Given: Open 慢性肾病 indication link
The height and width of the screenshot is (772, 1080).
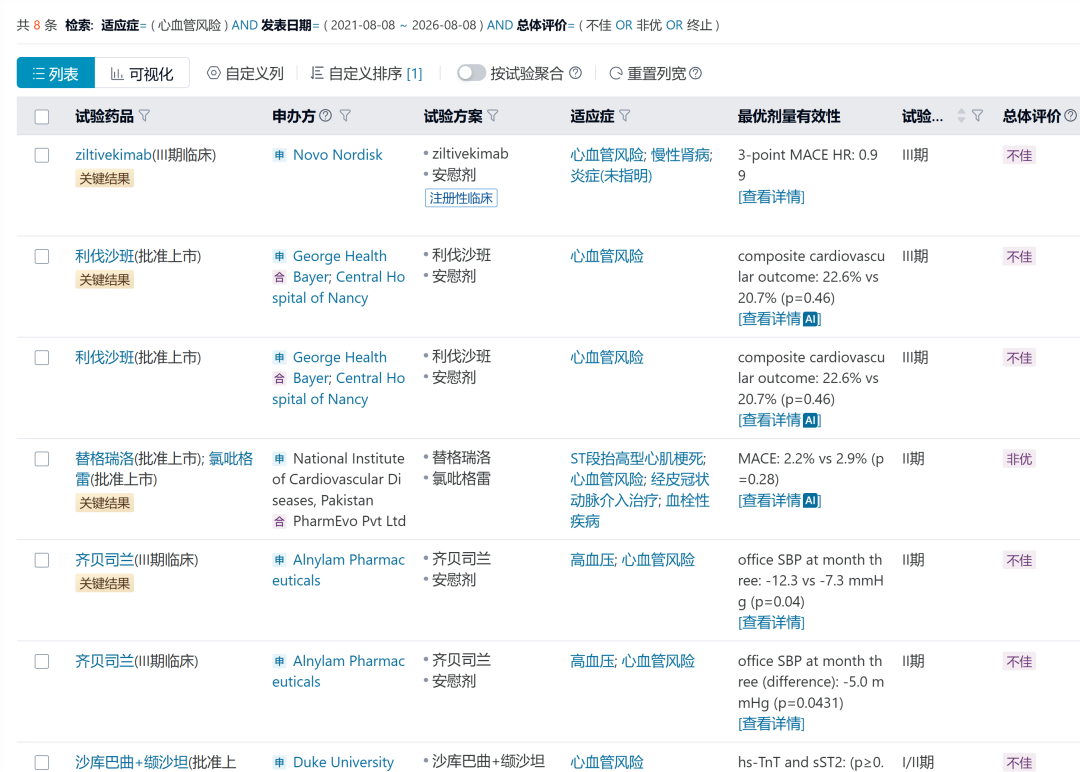Looking at the screenshot, I should point(681,155).
